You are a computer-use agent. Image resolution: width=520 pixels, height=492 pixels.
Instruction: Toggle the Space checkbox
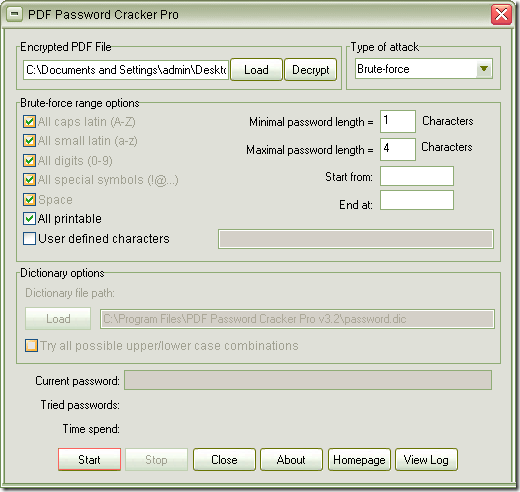pos(29,200)
